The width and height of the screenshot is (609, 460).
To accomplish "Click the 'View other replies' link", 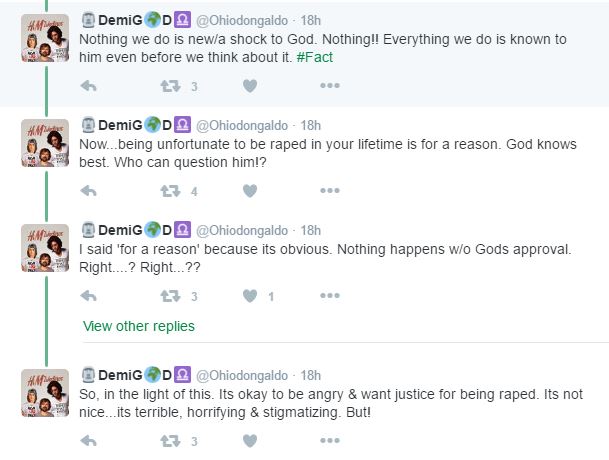I will point(139,326).
